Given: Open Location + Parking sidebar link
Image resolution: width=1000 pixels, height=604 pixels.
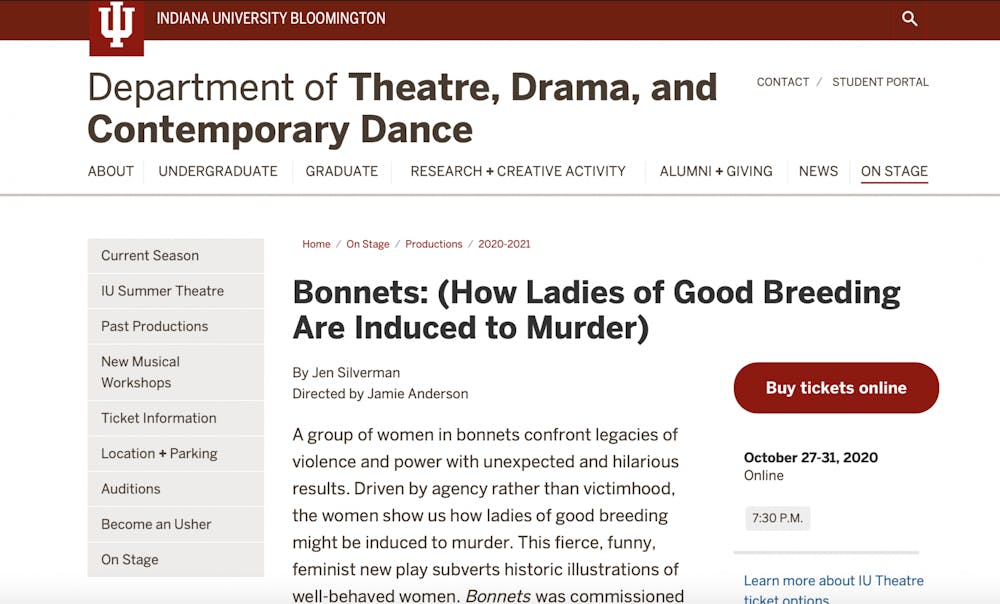Looking at the screenshot, I should pyautogui.click(x=175, y=453).
